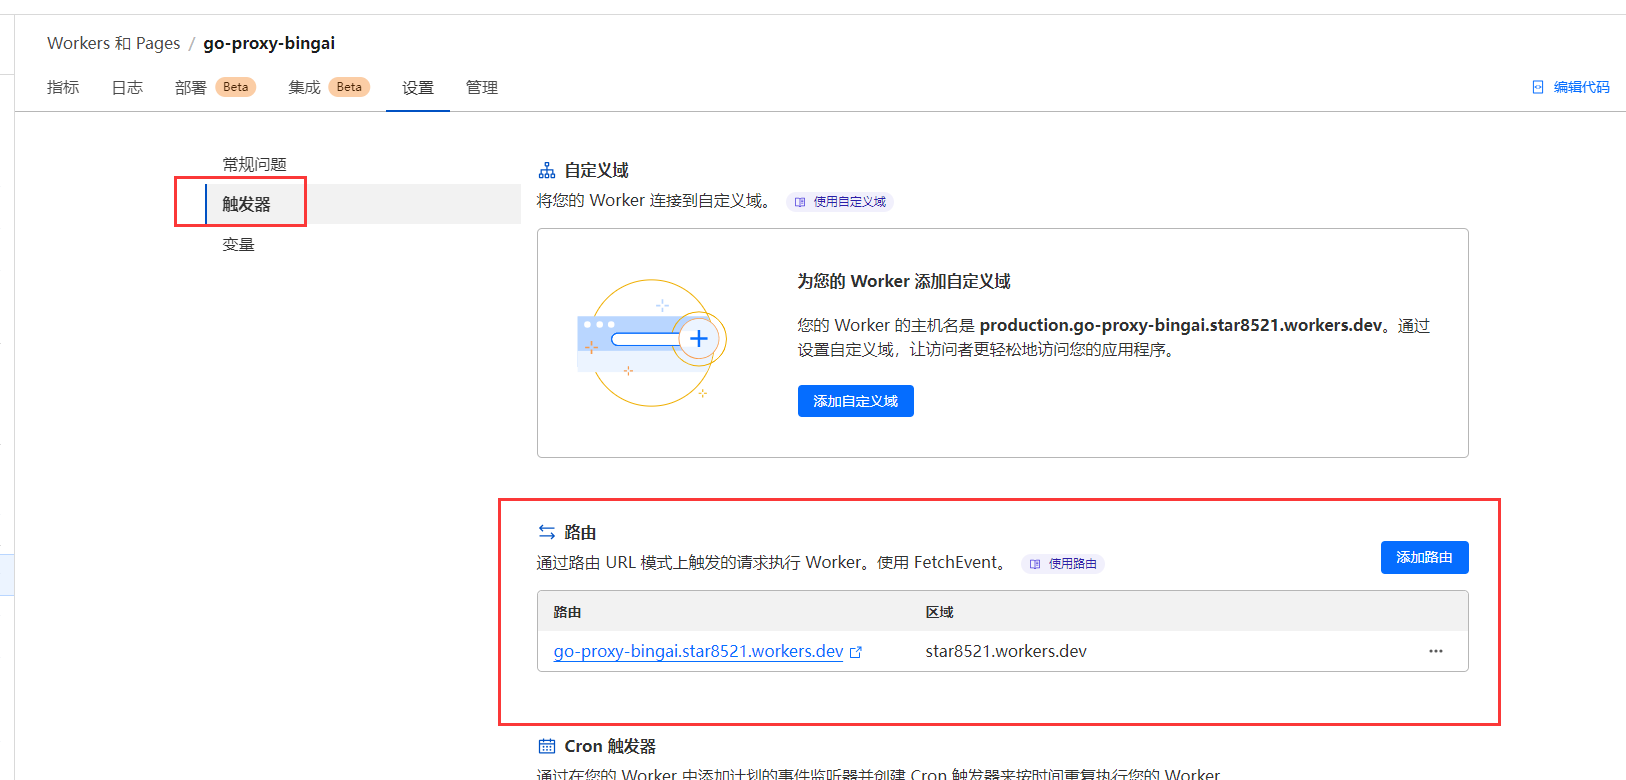Switch to the 管理 tab
Image resolution: width=1626 pixels, height=780 pixels.
(x=481, y=88)
